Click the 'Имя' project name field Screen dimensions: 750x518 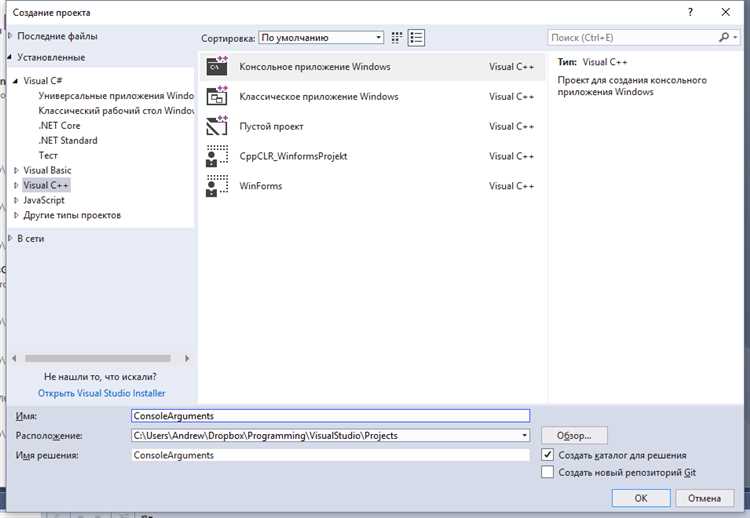point(331,416)
